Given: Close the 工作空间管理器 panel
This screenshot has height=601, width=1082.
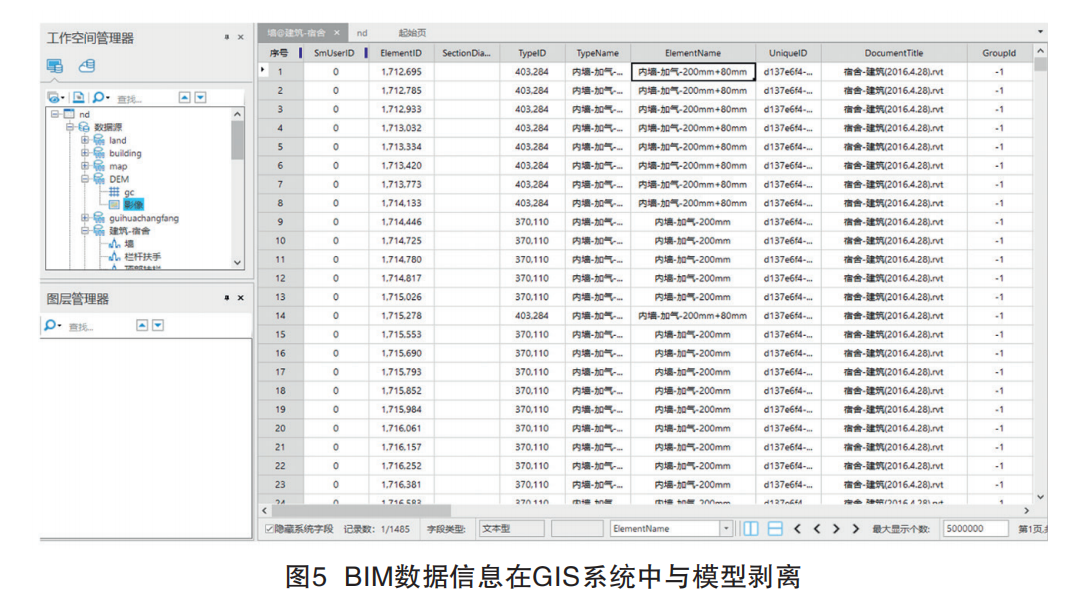Looking at the screenshot, I should point(241,37).
